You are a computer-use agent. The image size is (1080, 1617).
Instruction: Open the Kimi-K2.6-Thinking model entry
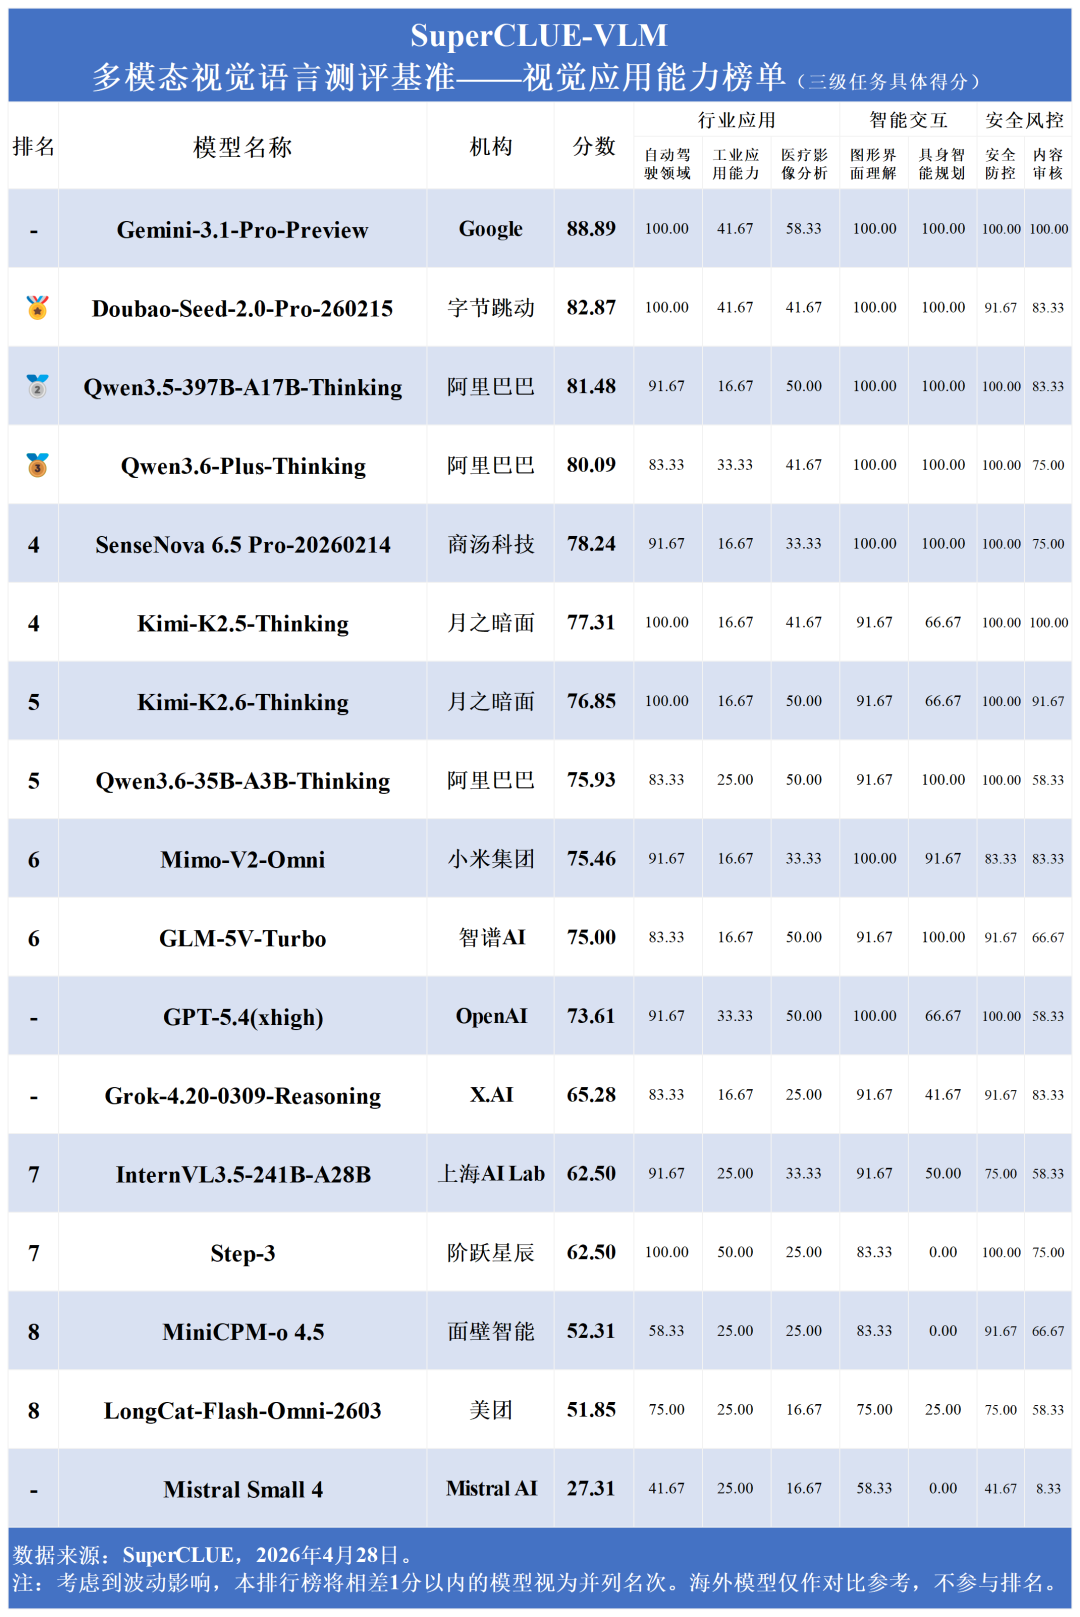pos(243,702)
